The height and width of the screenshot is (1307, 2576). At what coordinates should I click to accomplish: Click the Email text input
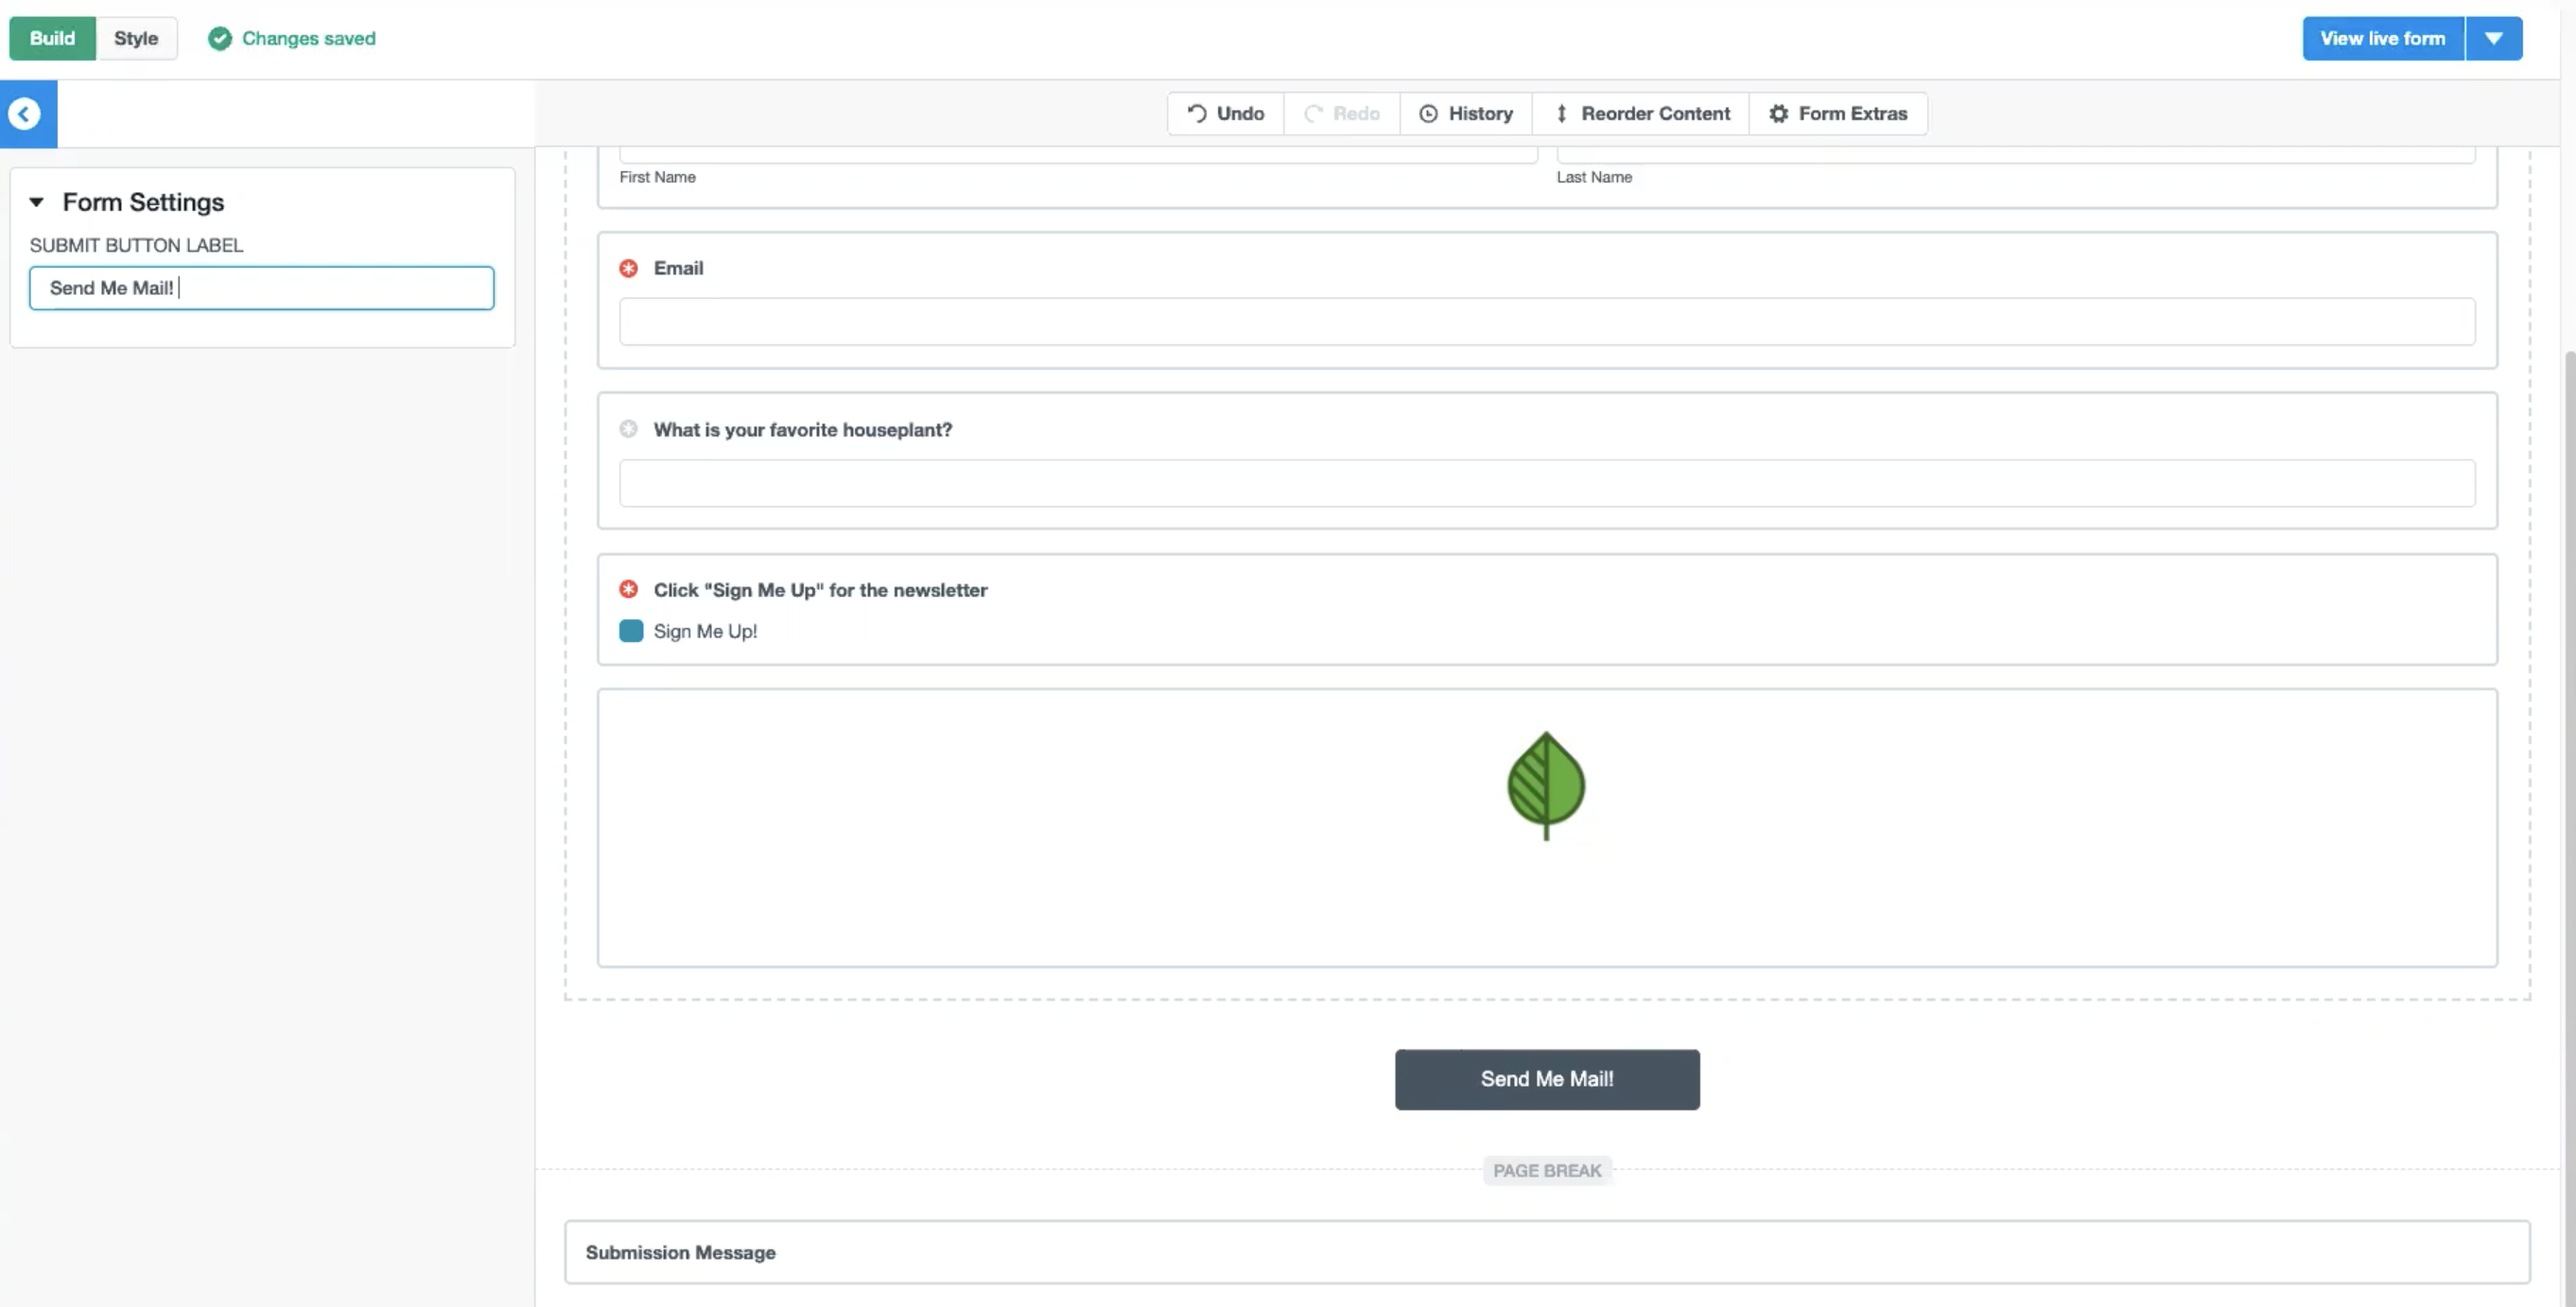(x=1547, y=322)
